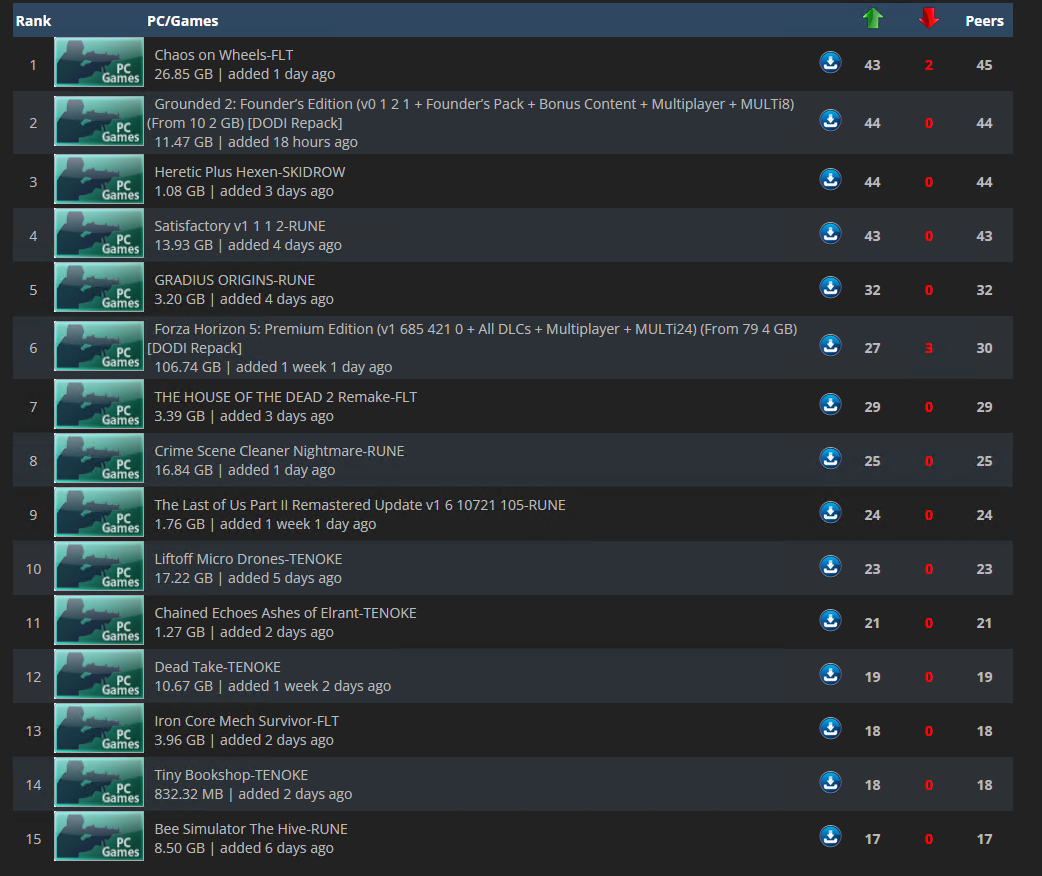Click size text '832.32 MB | added 2 days ago'
1042x876 pixels.
(x=253, y=794)
